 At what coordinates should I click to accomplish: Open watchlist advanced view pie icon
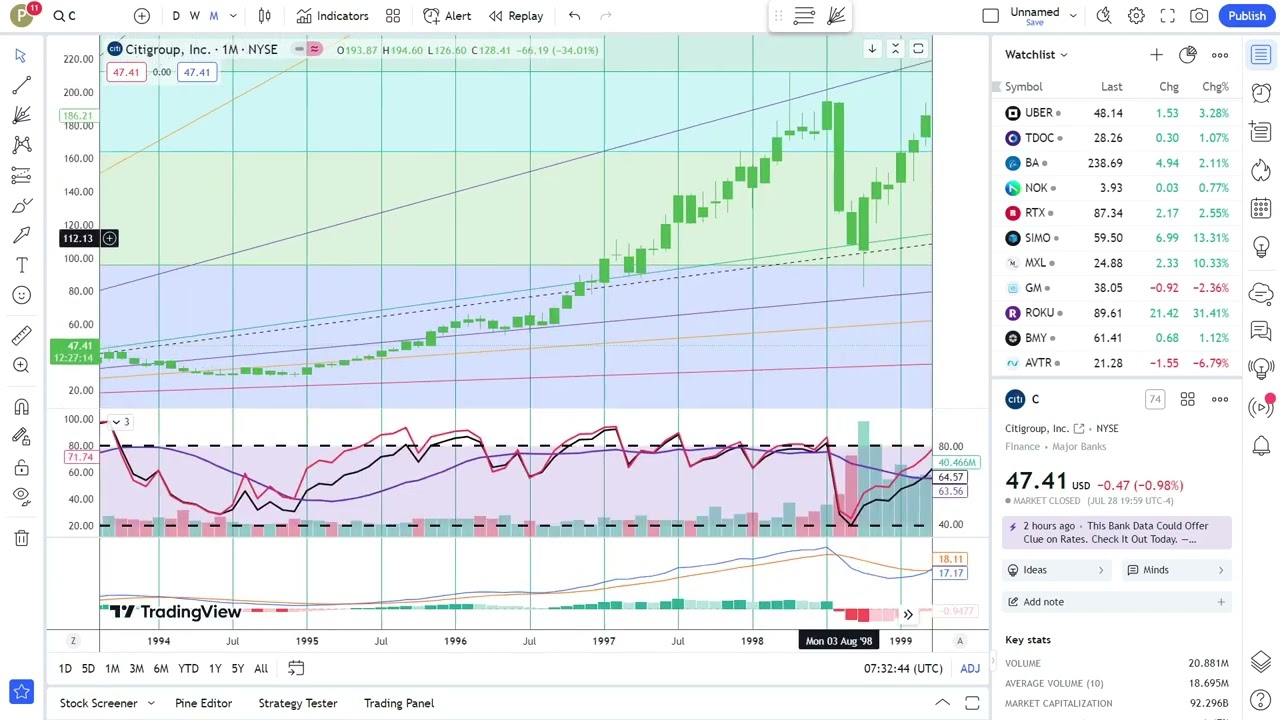pyautogui.click(x=1187, y=55)
